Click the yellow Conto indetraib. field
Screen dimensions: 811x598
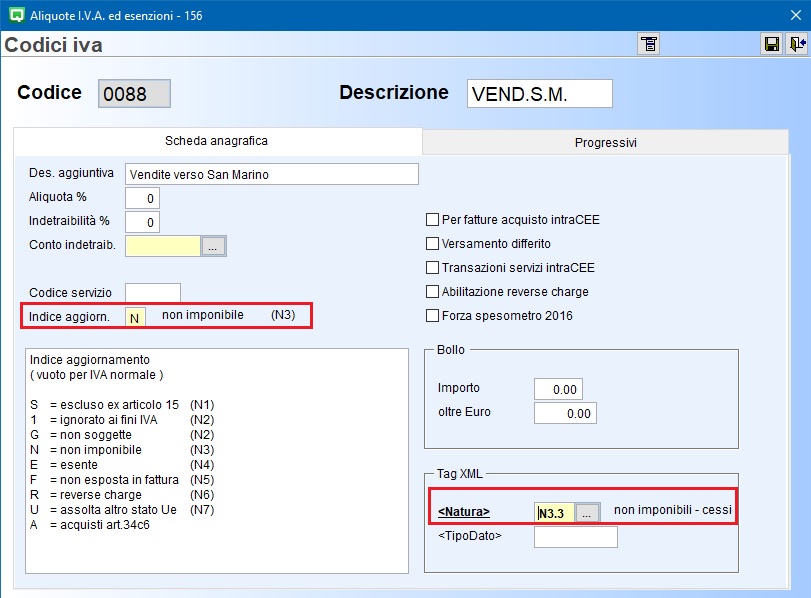click(162, 246)
